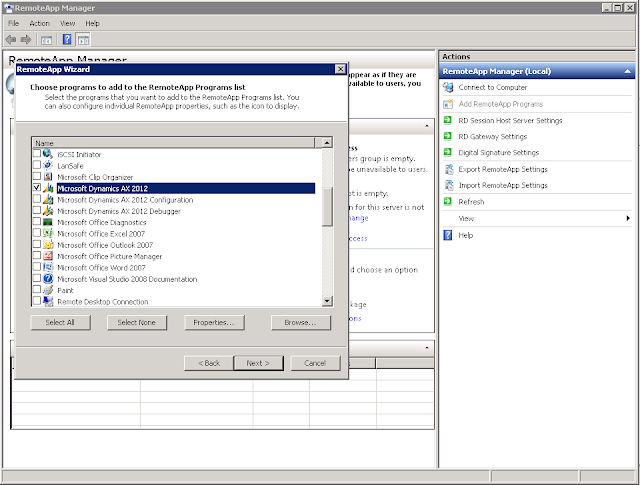Viewport: 640px width, 485px height.
Task: Click the Show/Hide Console Tree toolbar icon
Action: [x=46, y=40]
